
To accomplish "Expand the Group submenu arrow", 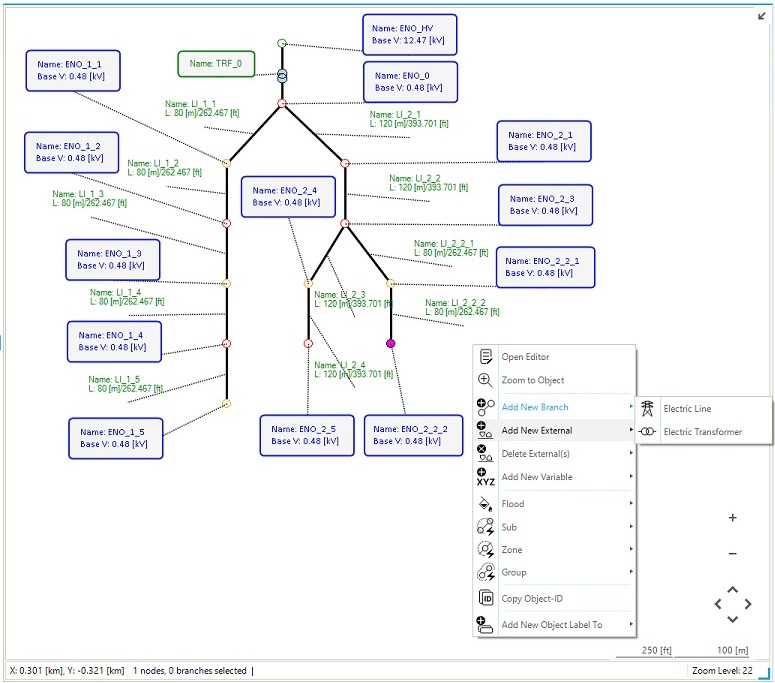I will (x=631, y=571).
